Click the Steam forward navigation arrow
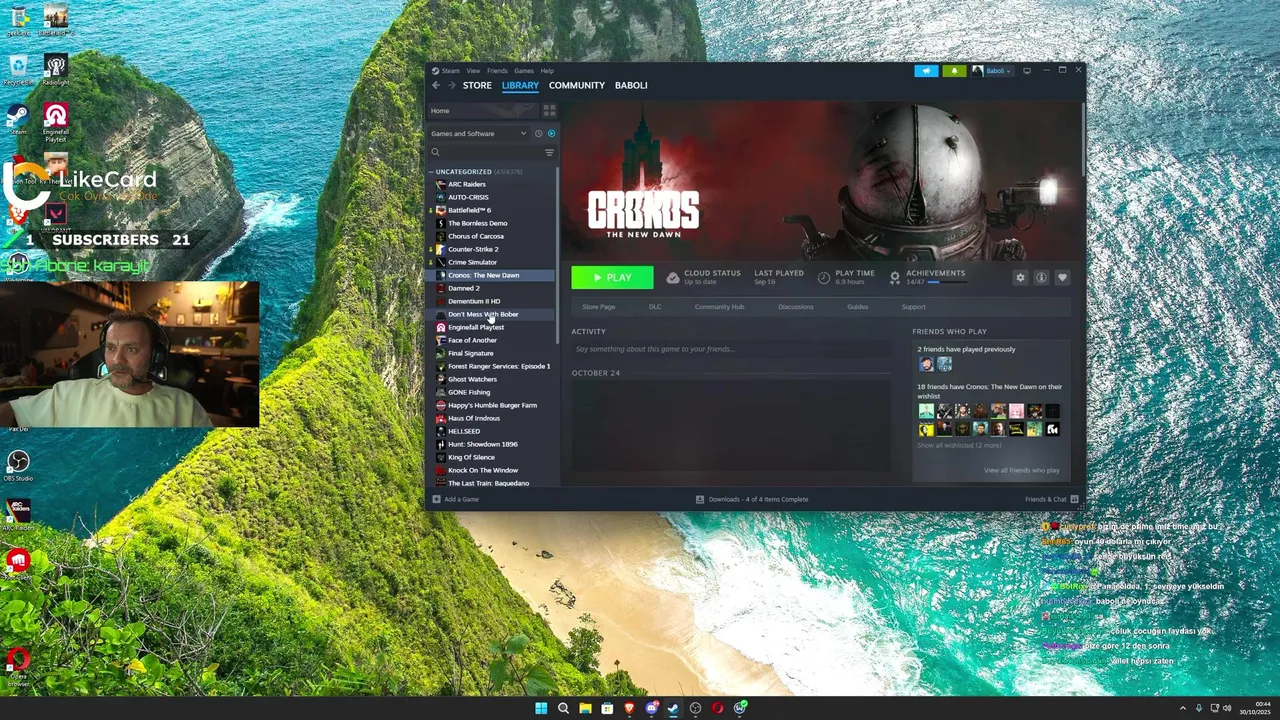Viewport: 1280px width, 720px height. tap(451, 85)
